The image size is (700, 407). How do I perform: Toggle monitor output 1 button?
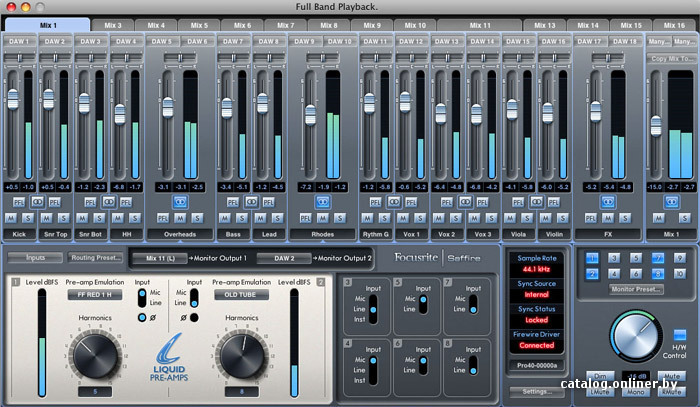[x=592, y=258]
